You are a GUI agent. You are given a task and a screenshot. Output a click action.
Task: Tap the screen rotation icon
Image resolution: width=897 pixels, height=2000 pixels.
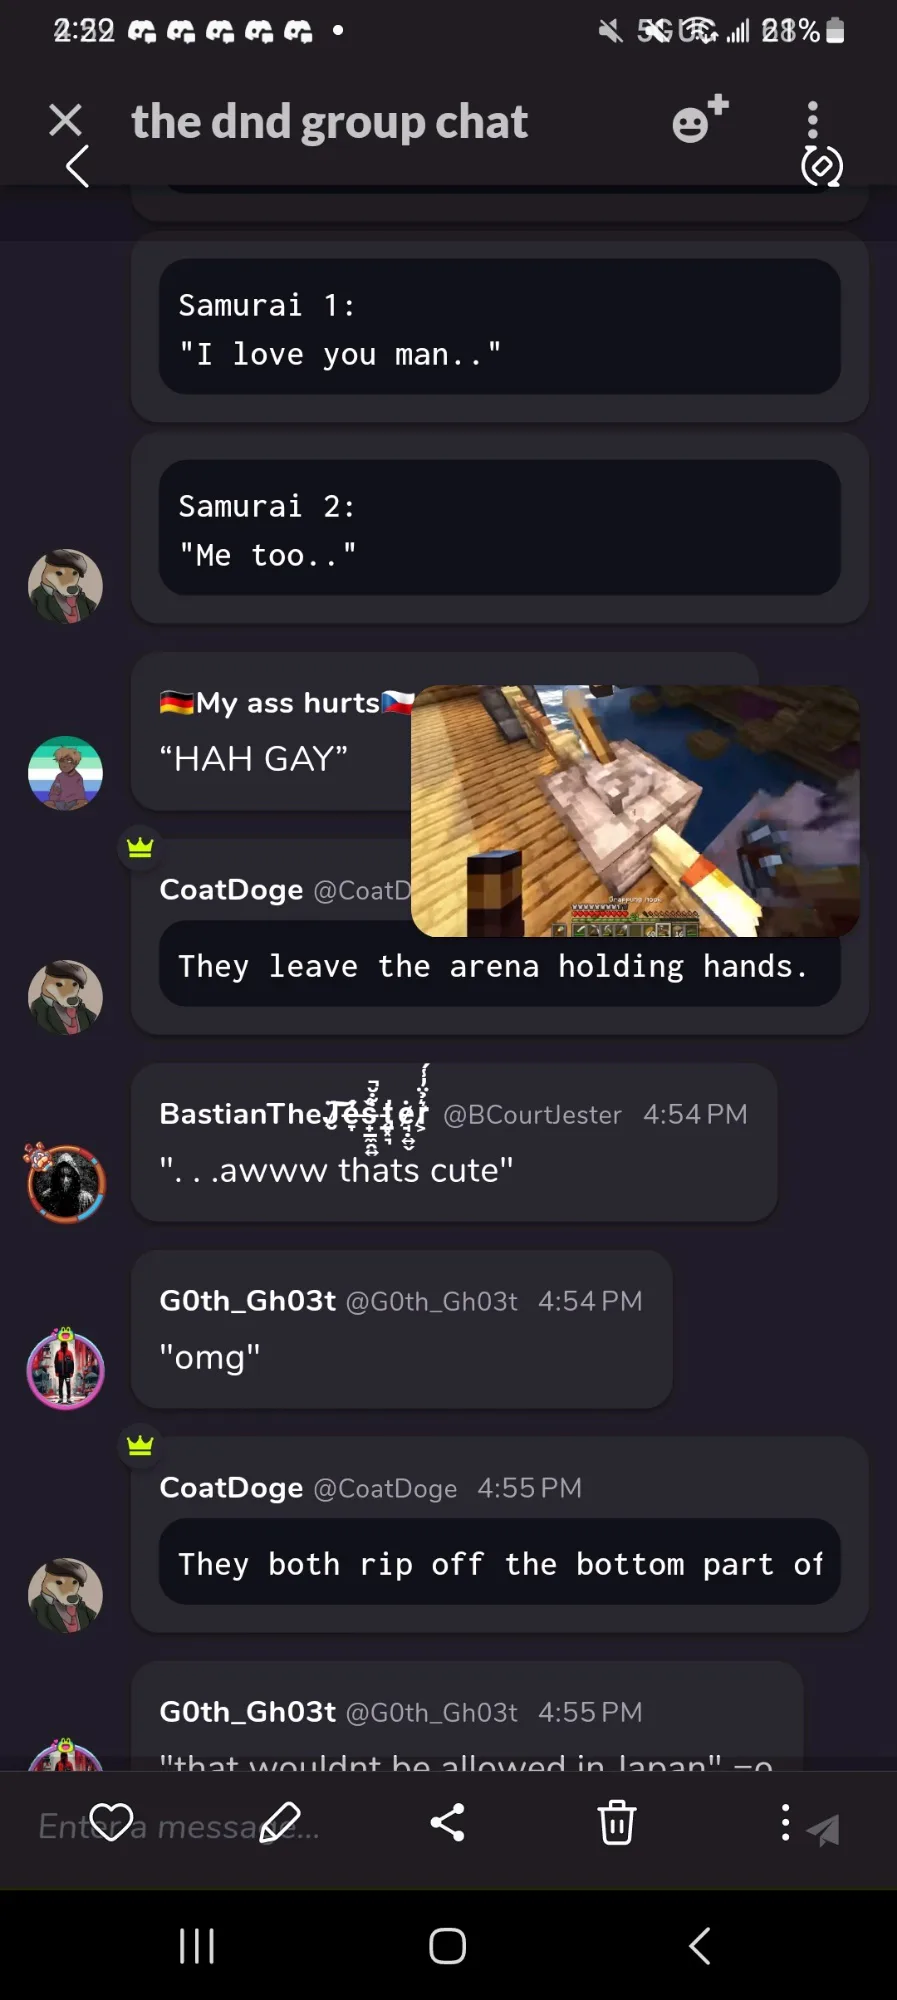822,167
